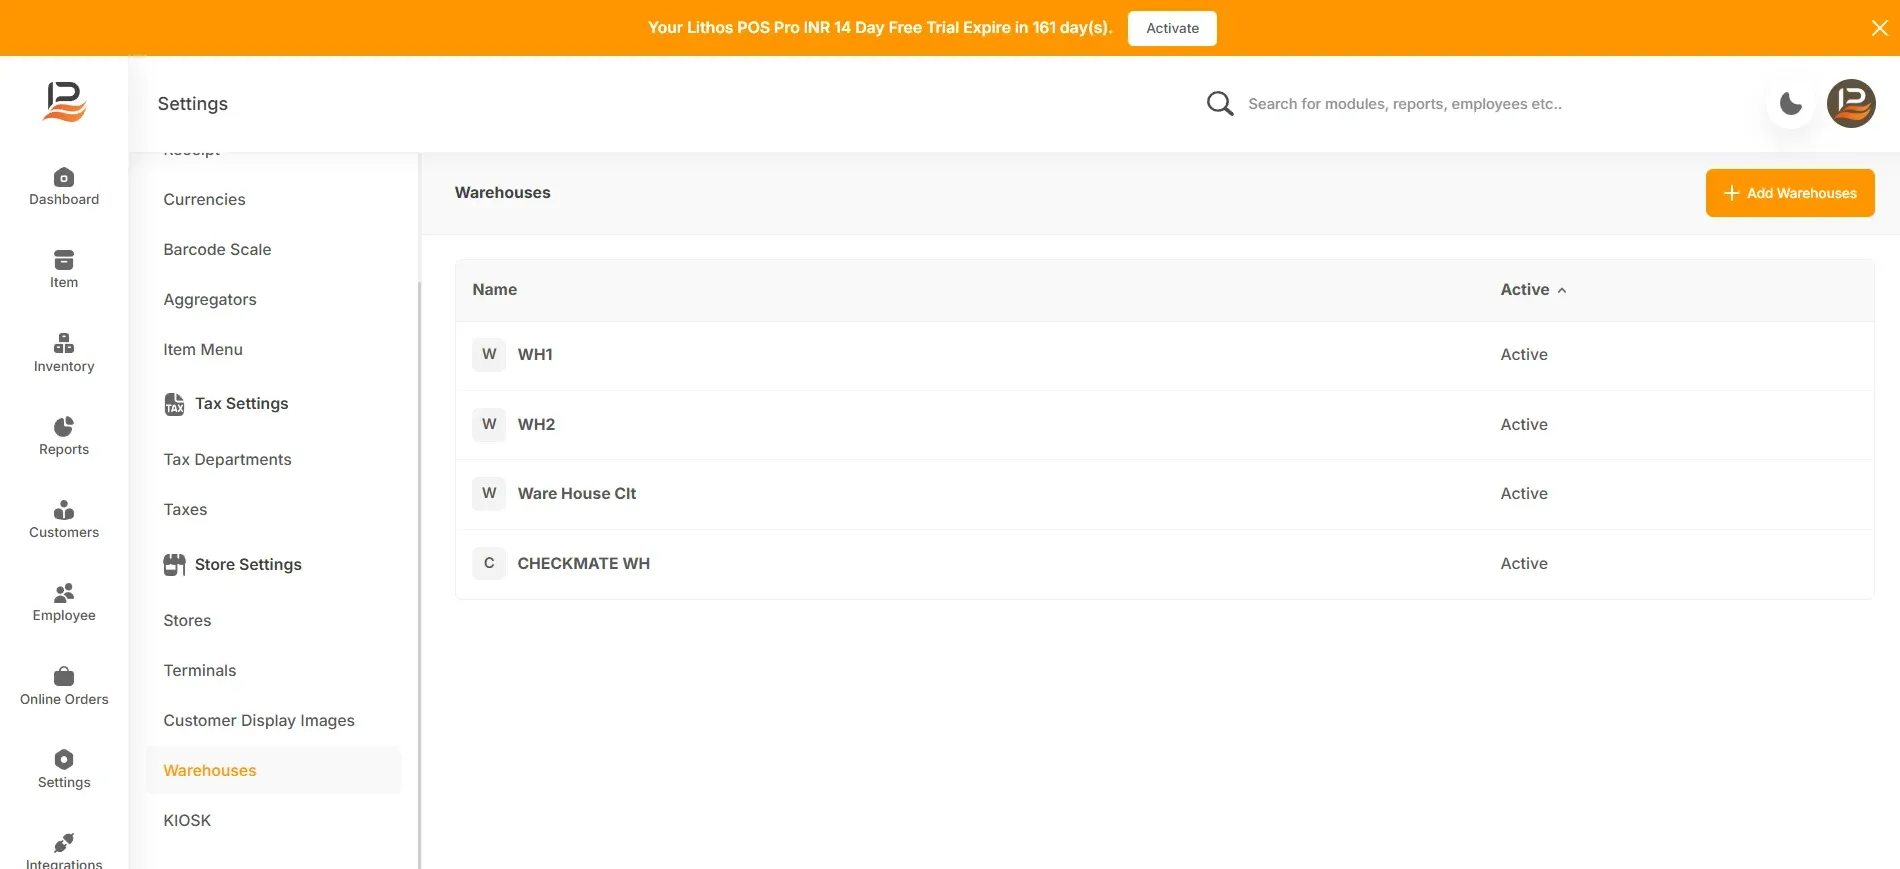The height and width of the screenshot is (869, 1900).
Task: Click the Activate trial button
Action: click(1172, 28)
